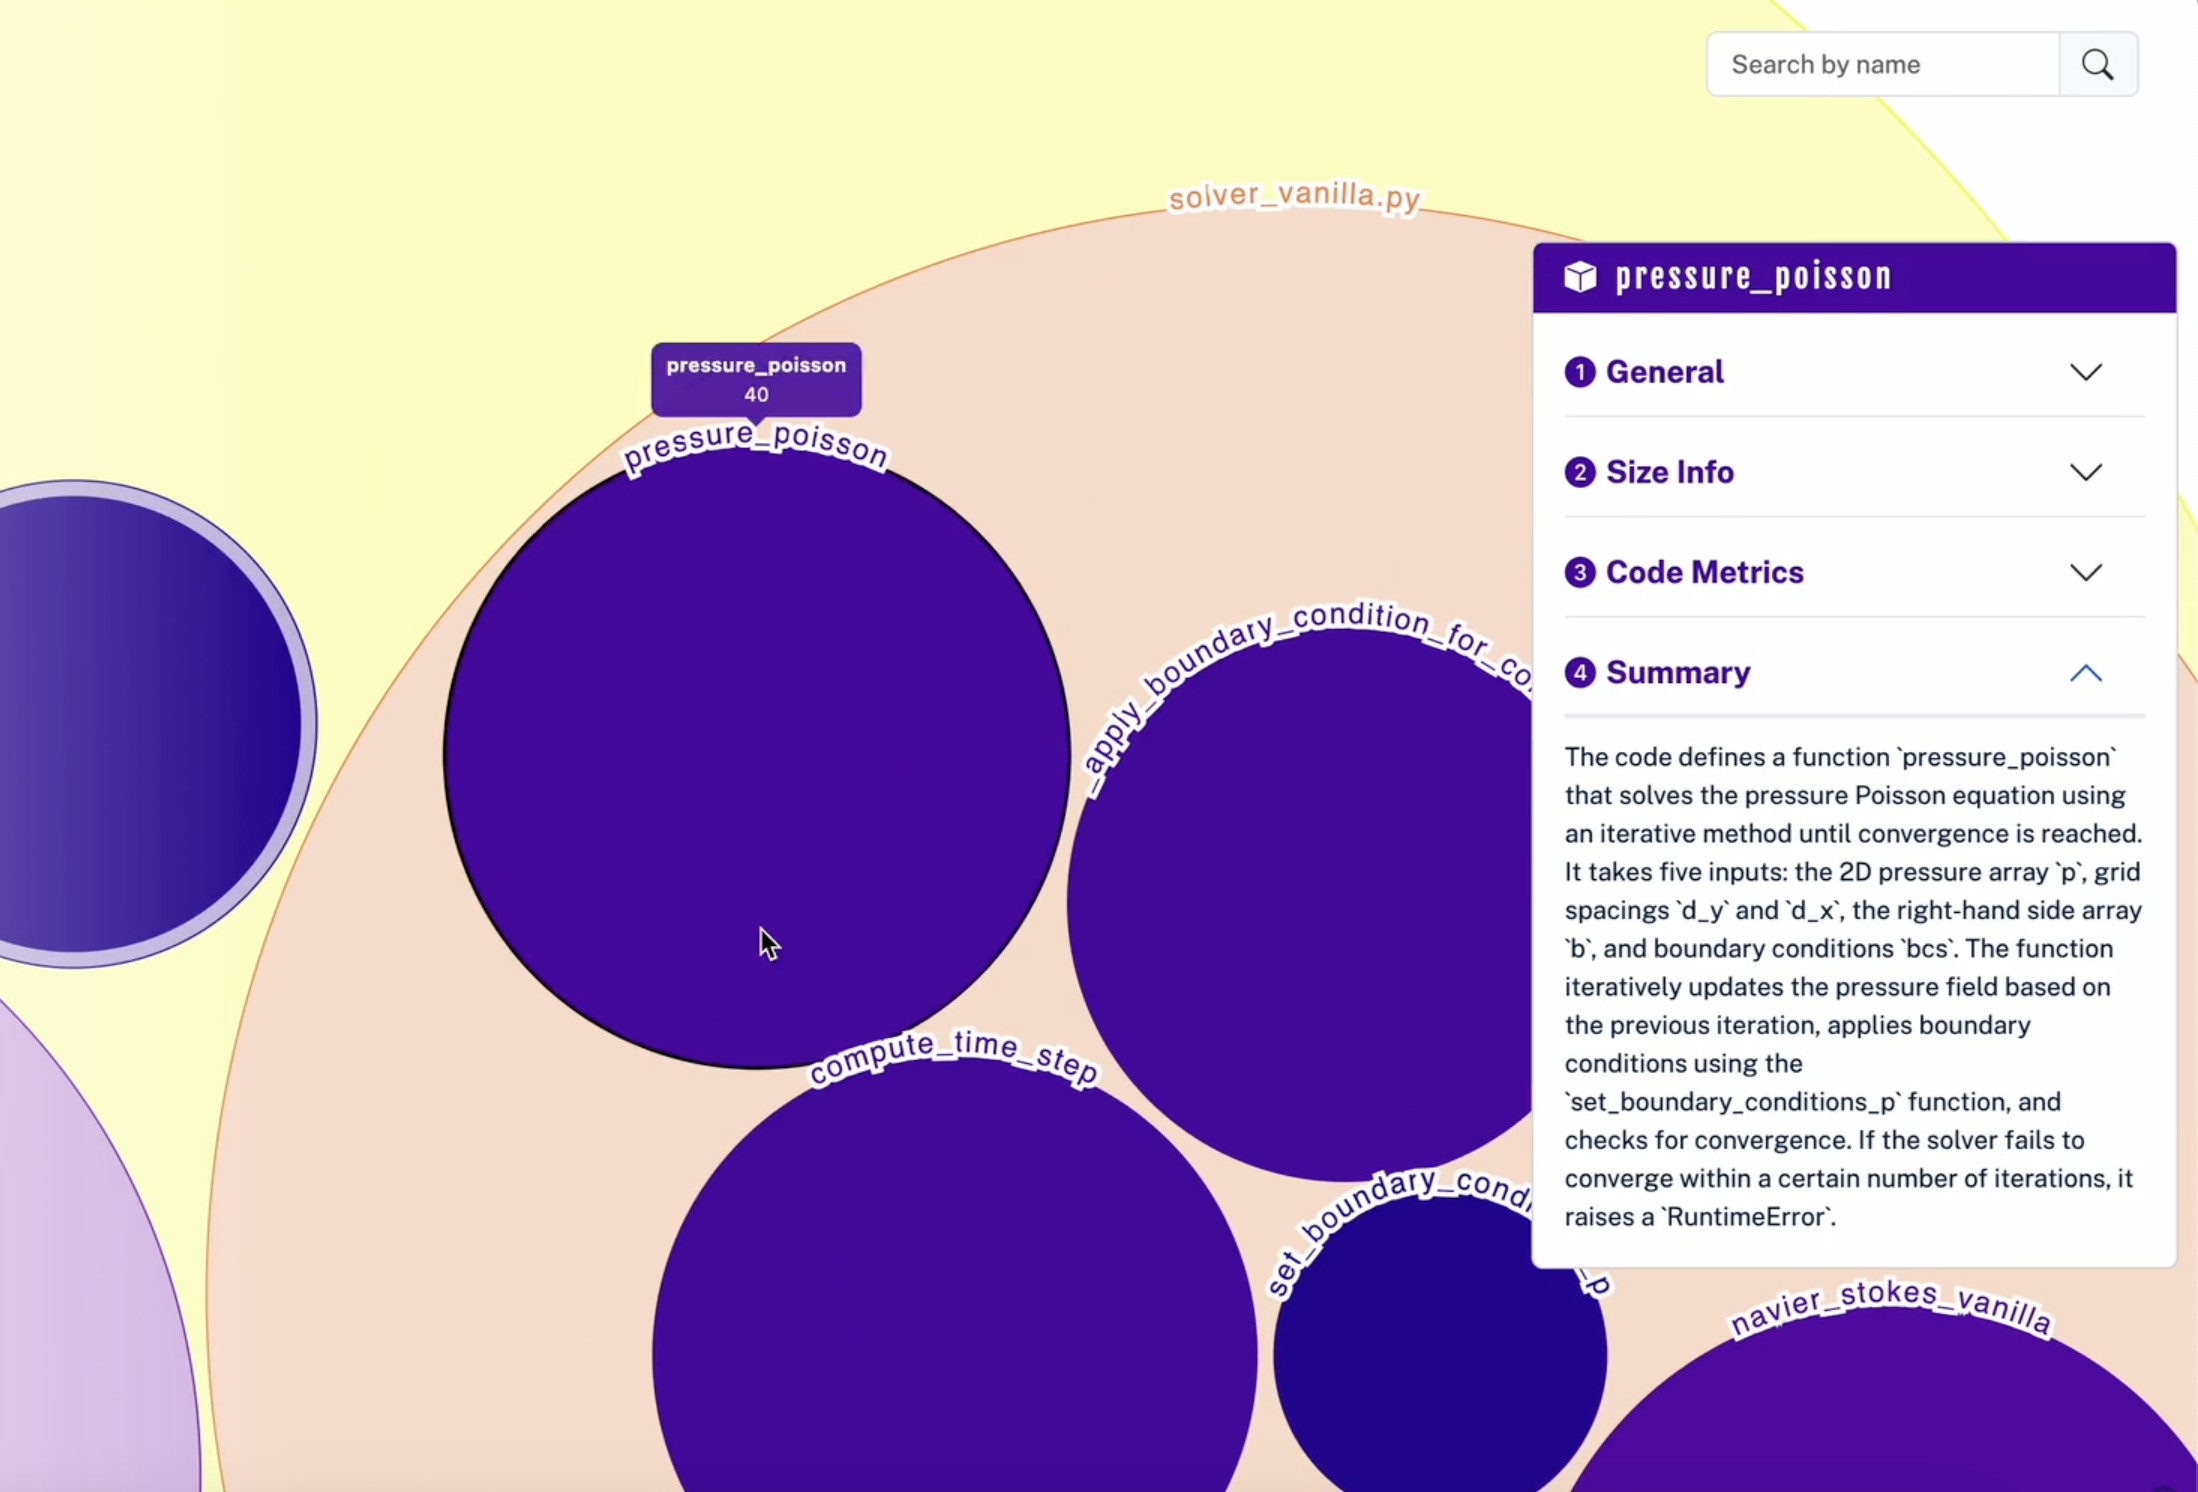
Task: Open the Code Metrics section heading
Action: coord(1704,572)
